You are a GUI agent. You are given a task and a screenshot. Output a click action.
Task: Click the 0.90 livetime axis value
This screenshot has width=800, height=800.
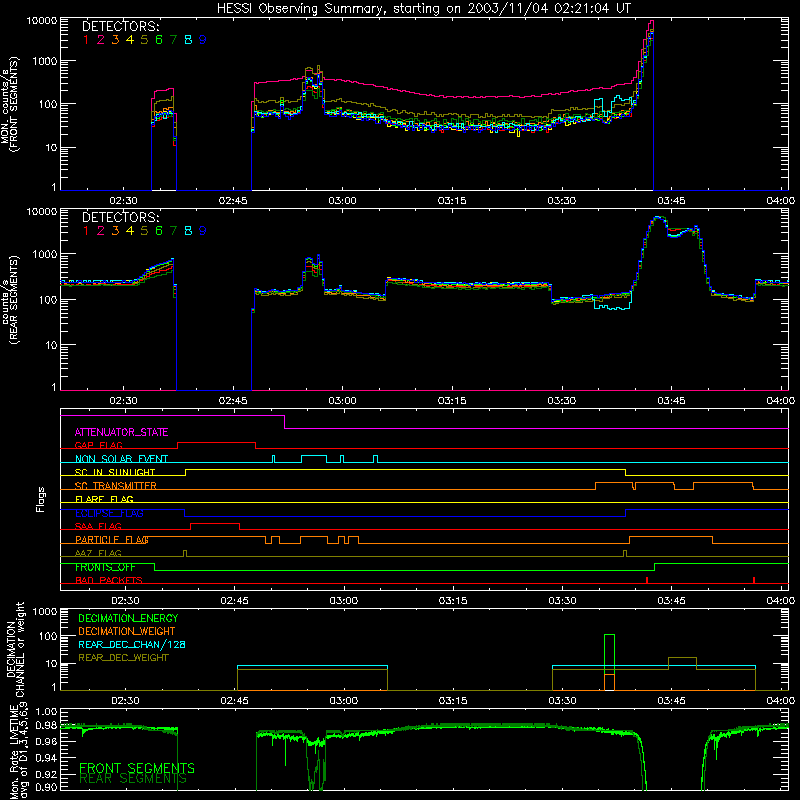click(46, 787)
